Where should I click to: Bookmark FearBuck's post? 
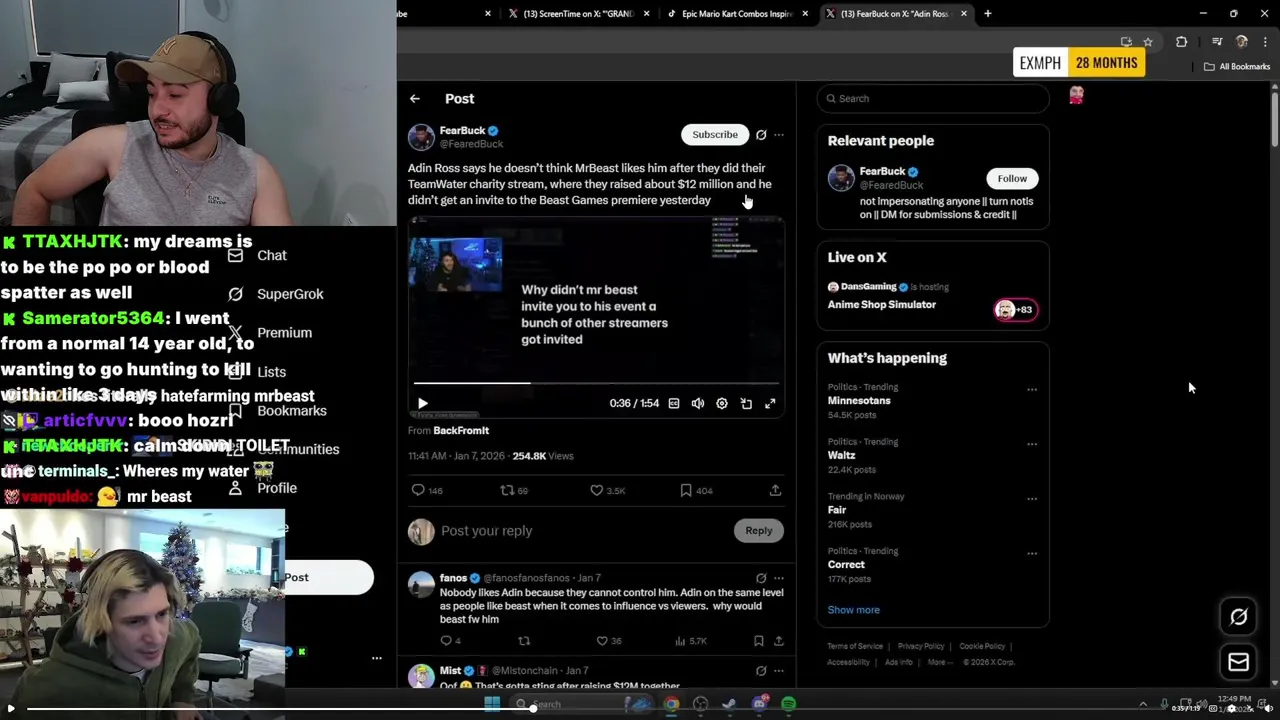[x=696, y=490]
